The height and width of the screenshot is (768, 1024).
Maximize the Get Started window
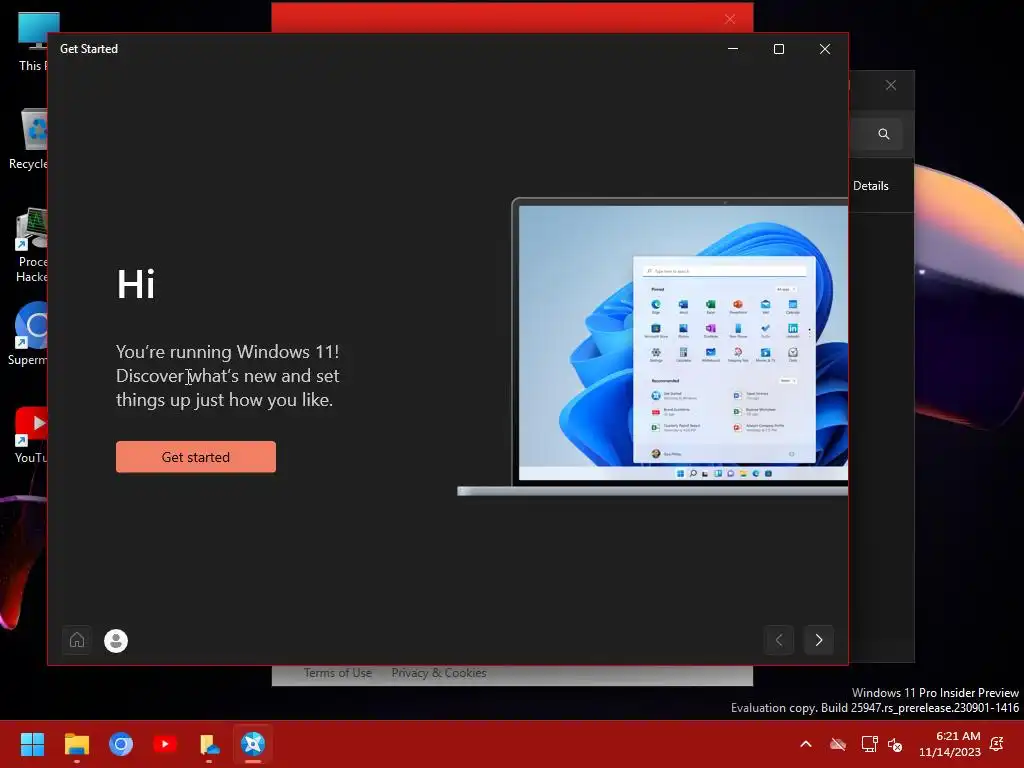click(x=778, y=49)
